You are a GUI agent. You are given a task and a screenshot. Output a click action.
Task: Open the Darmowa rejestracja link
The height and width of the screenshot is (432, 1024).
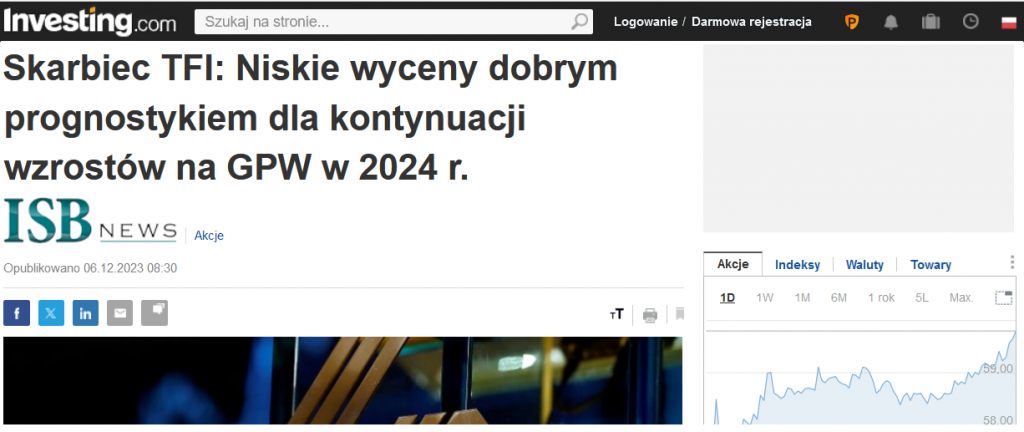752,22
